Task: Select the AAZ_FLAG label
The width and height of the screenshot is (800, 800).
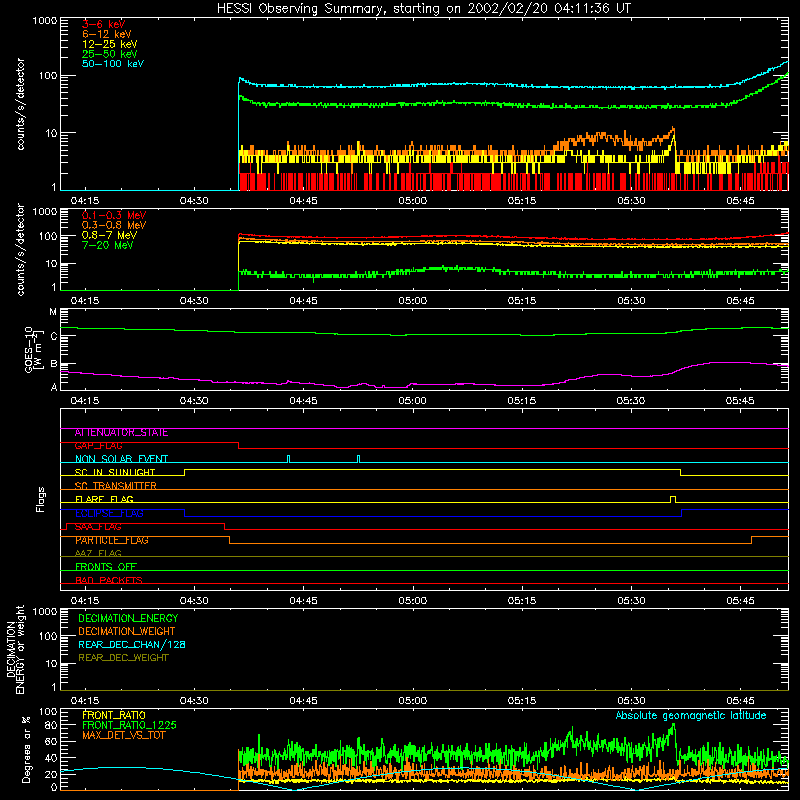Action: (x=98, y=554)
